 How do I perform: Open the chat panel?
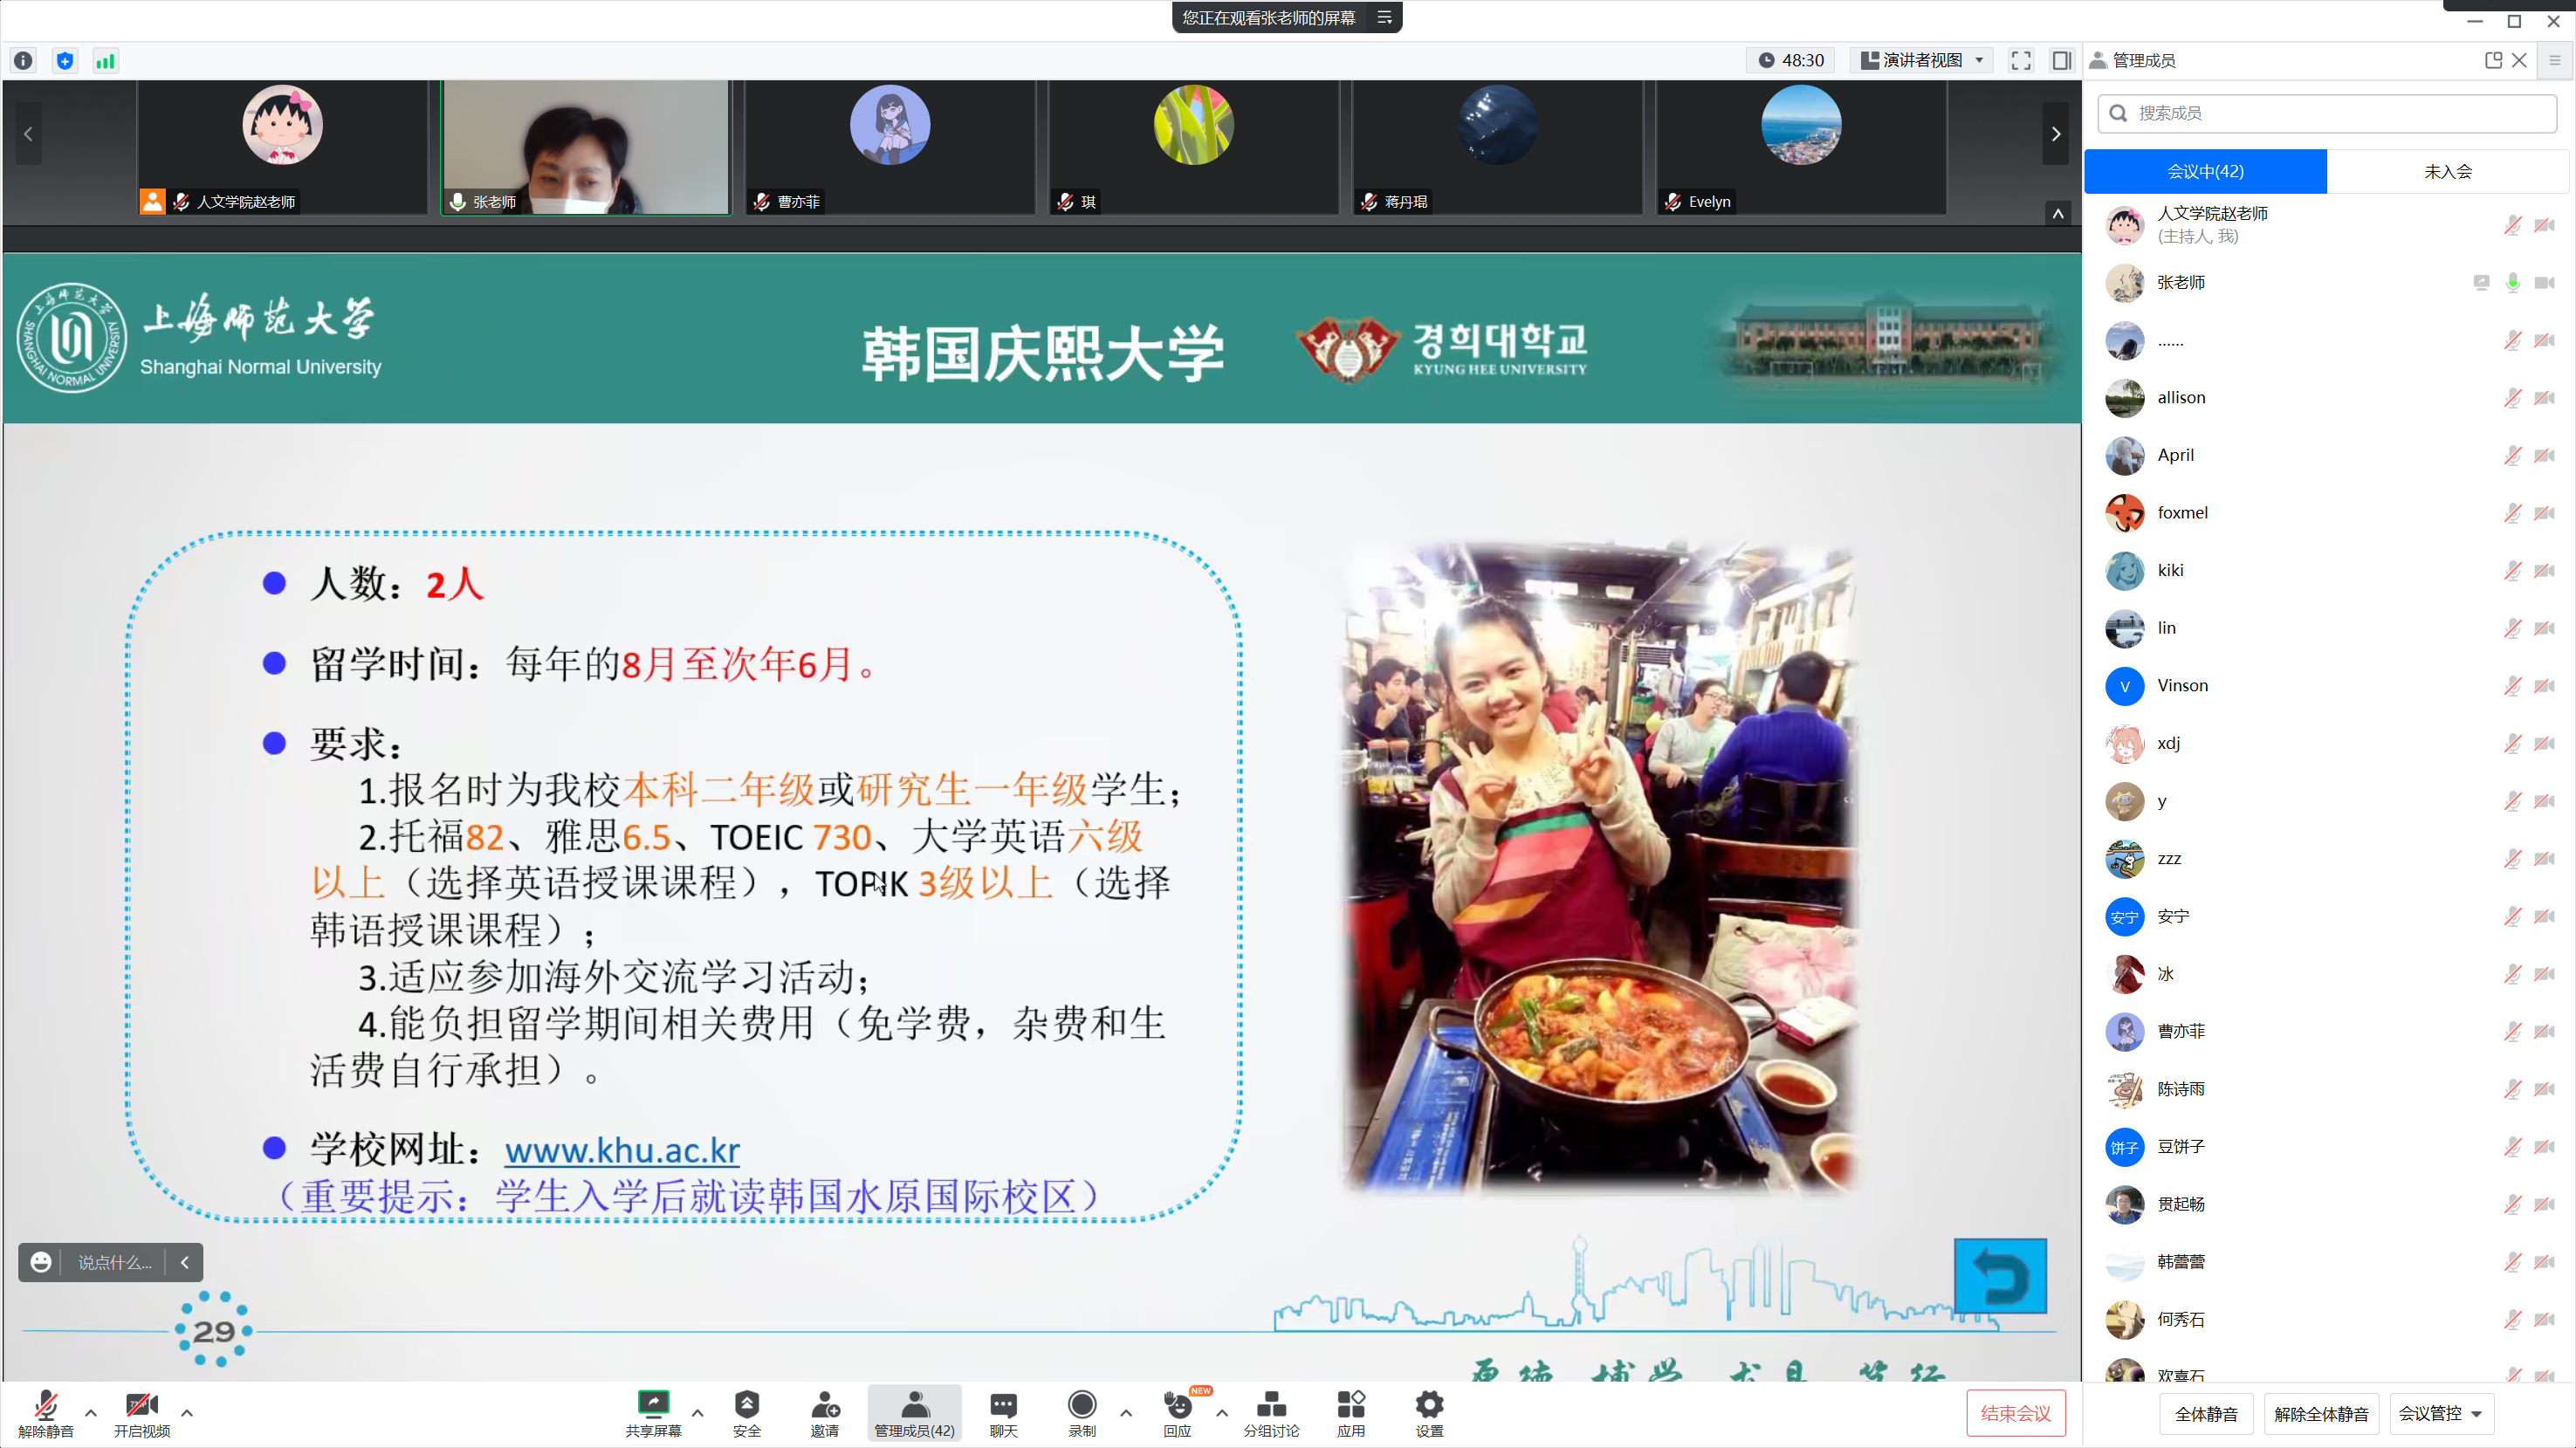1003,1412
